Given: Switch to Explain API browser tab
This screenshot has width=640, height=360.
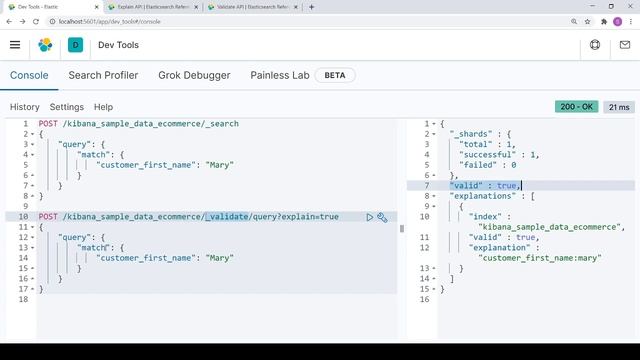Looking at the screenshot, I should (153, 7).
